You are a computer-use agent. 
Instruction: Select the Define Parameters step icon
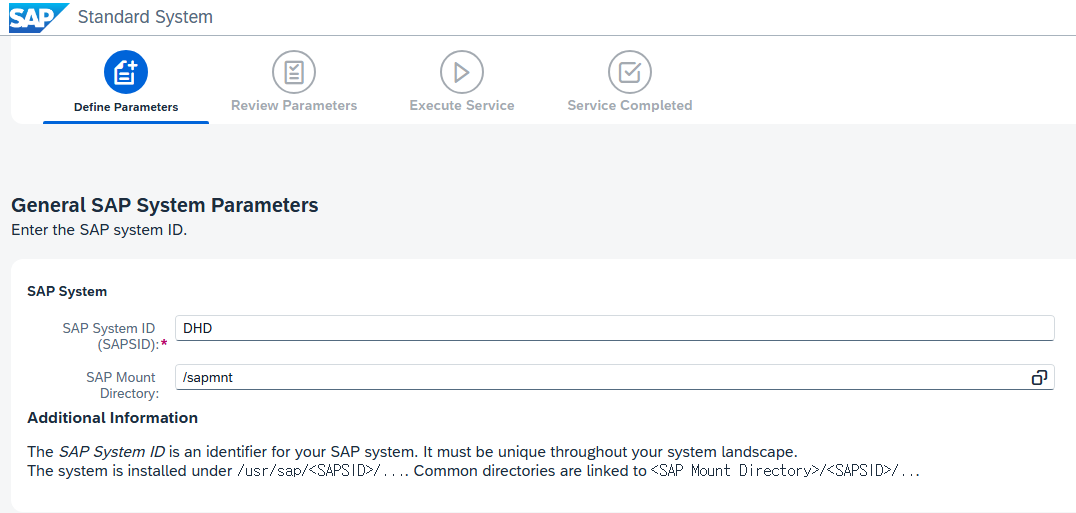[126, 72]
